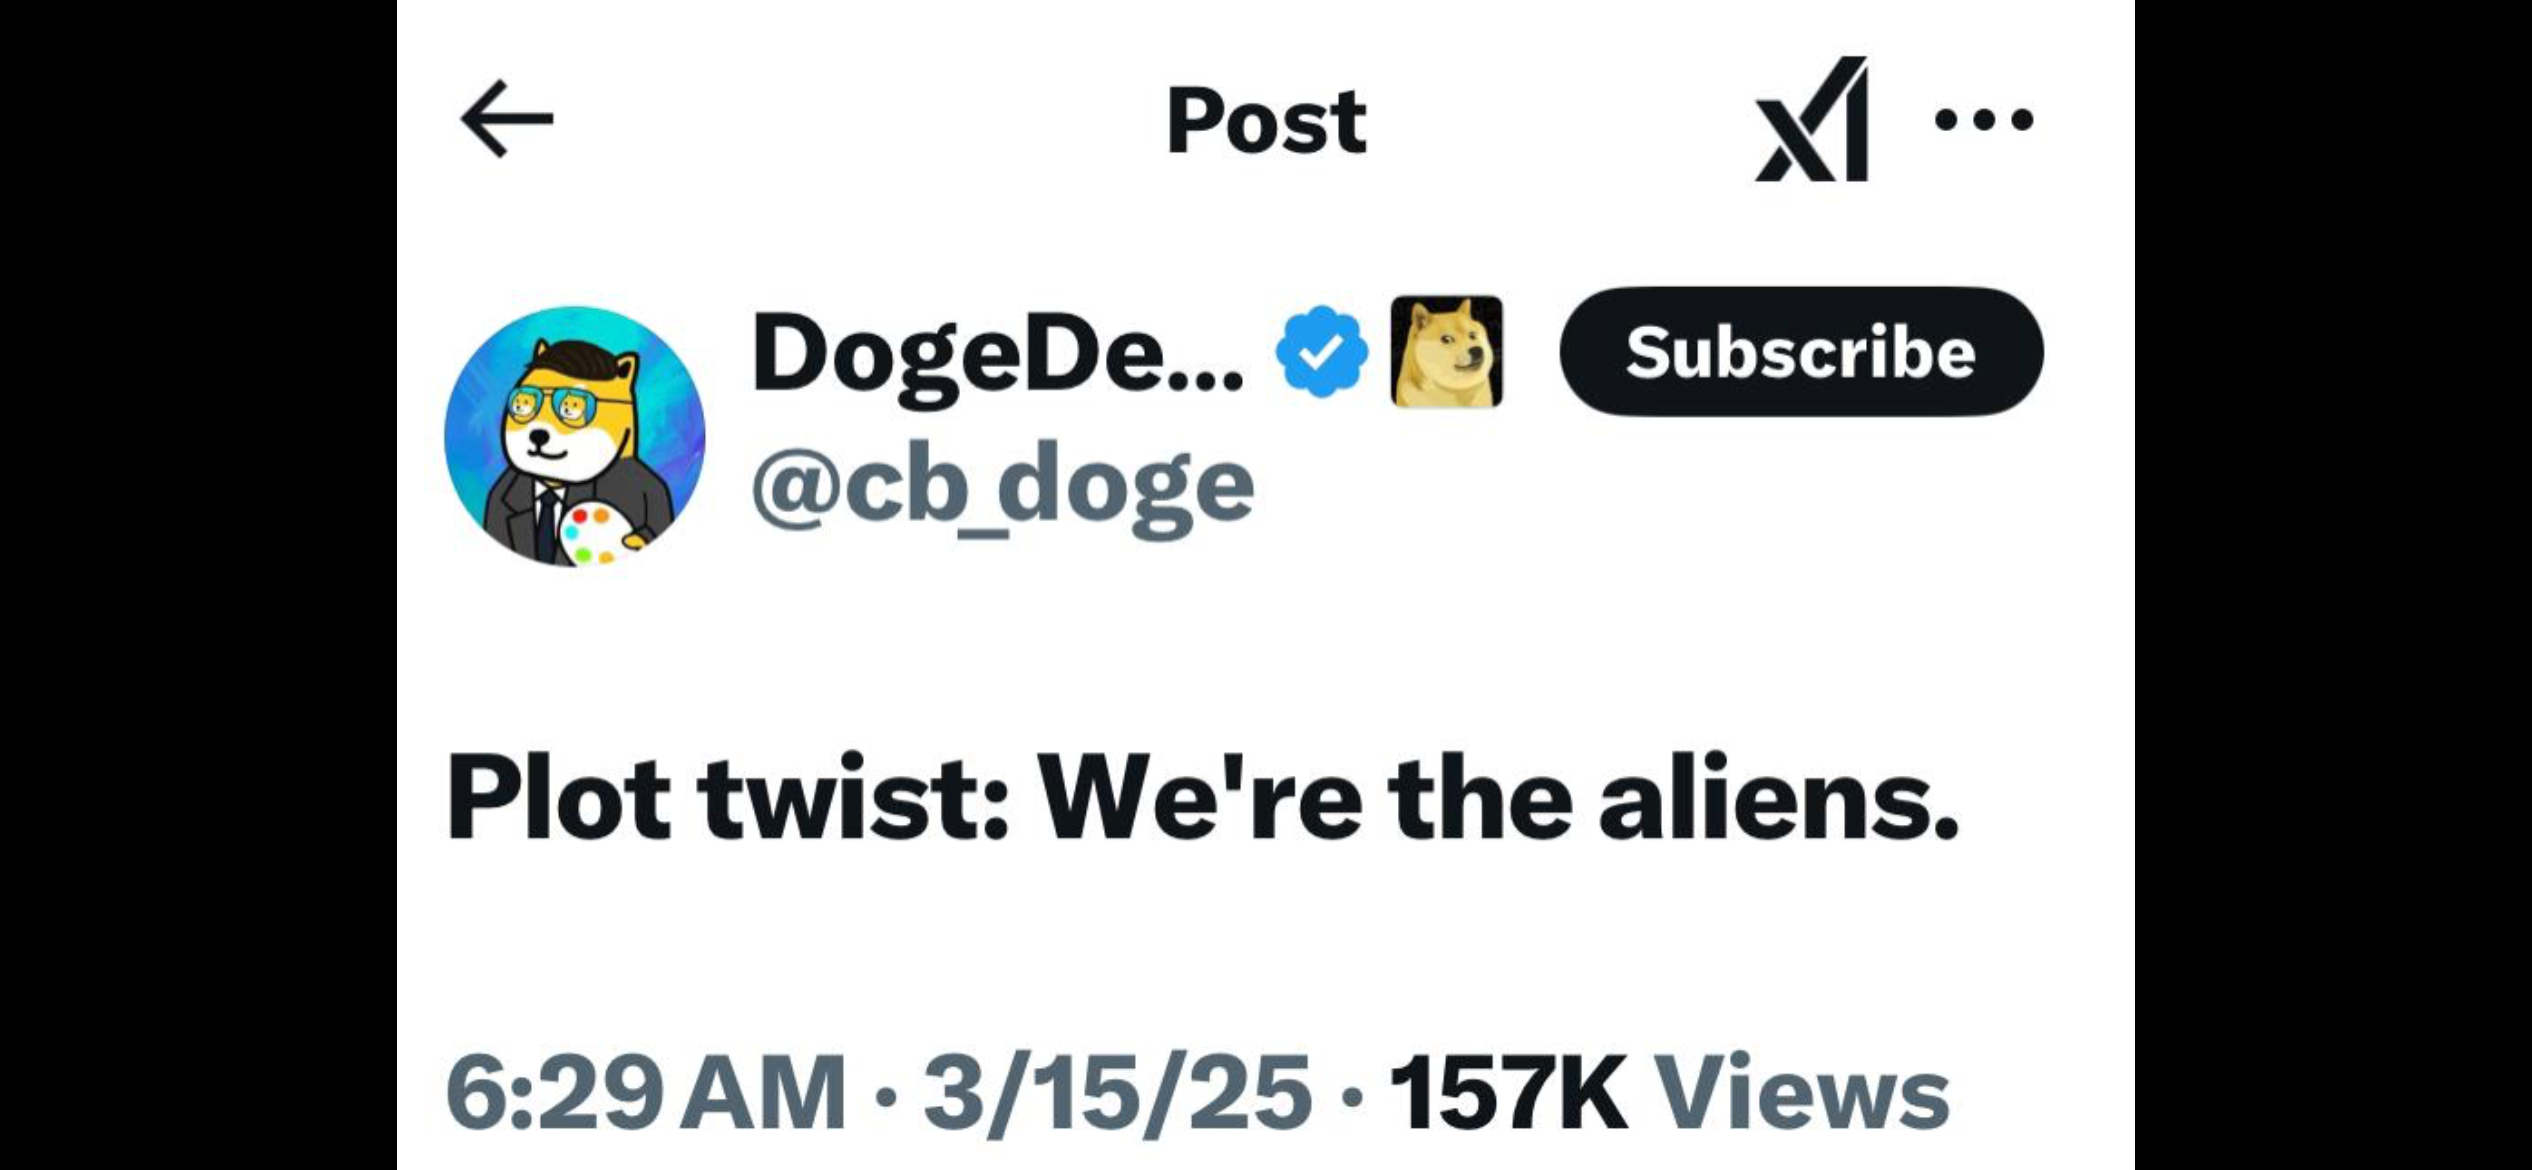The height and width of the screenshot is (1170, 2532).
Task: Tap the 'Views' label
Action: (1803, 1093)
